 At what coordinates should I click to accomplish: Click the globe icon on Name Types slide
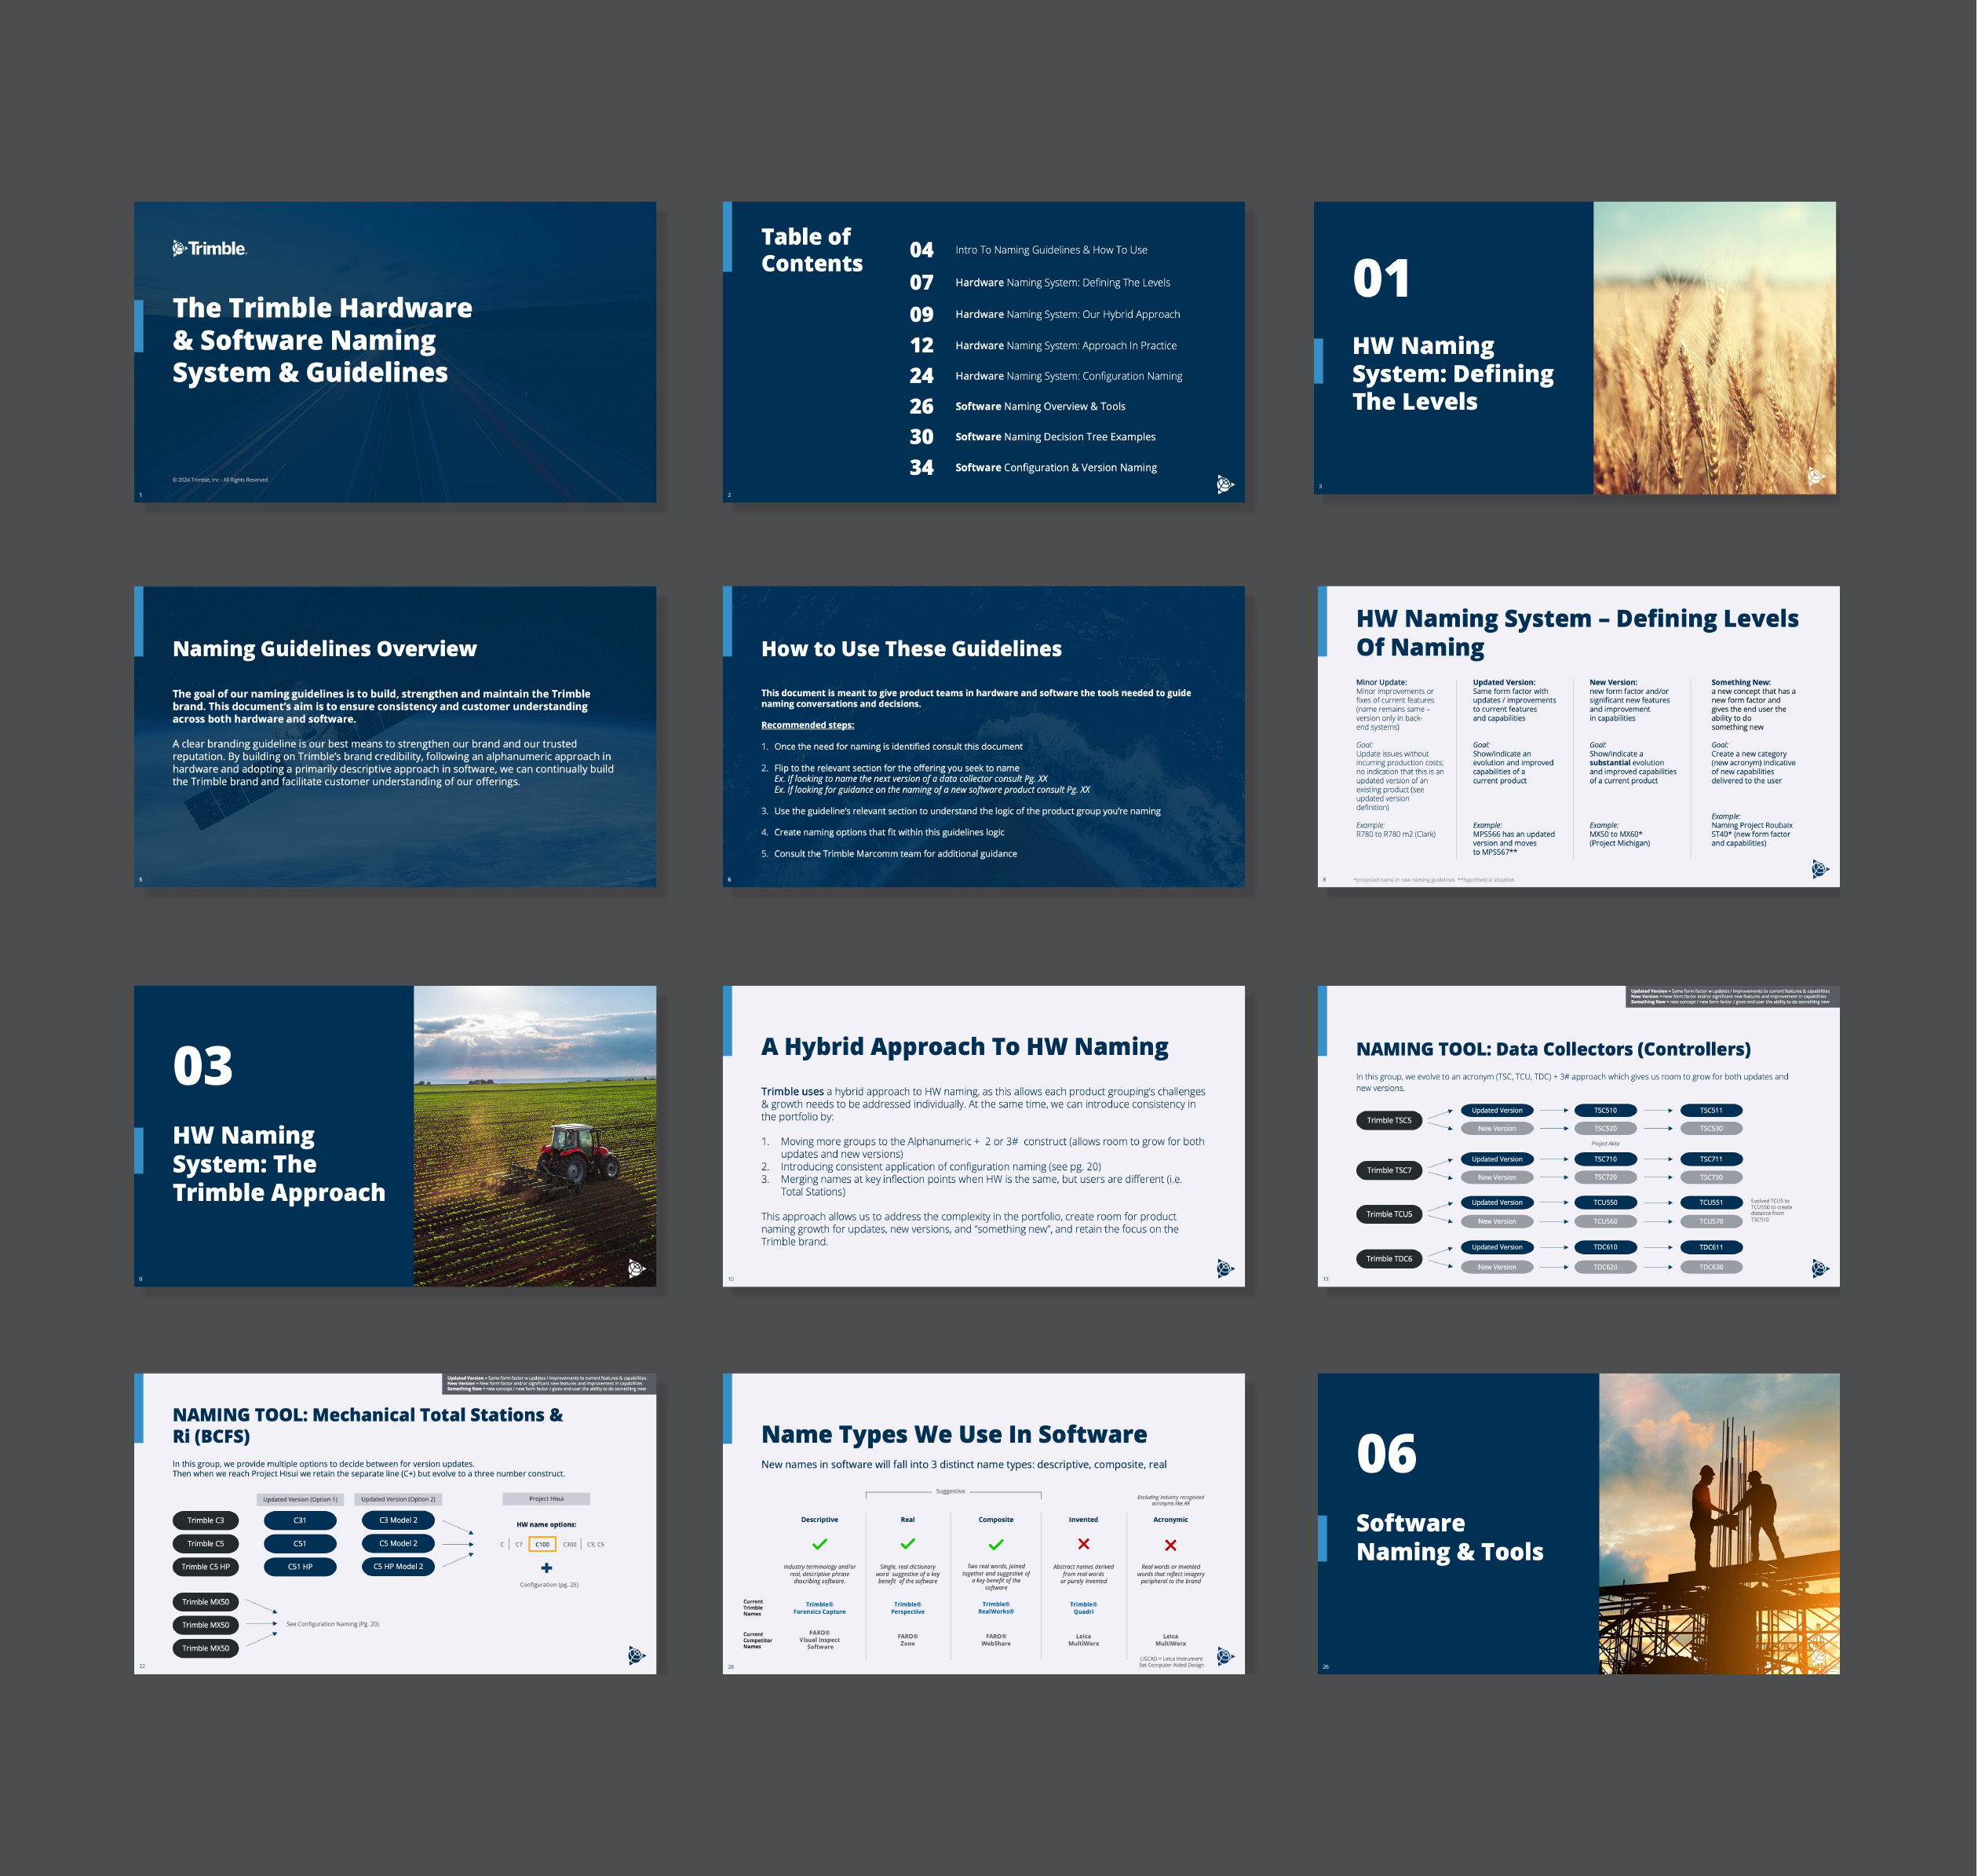(1225, 1656)
